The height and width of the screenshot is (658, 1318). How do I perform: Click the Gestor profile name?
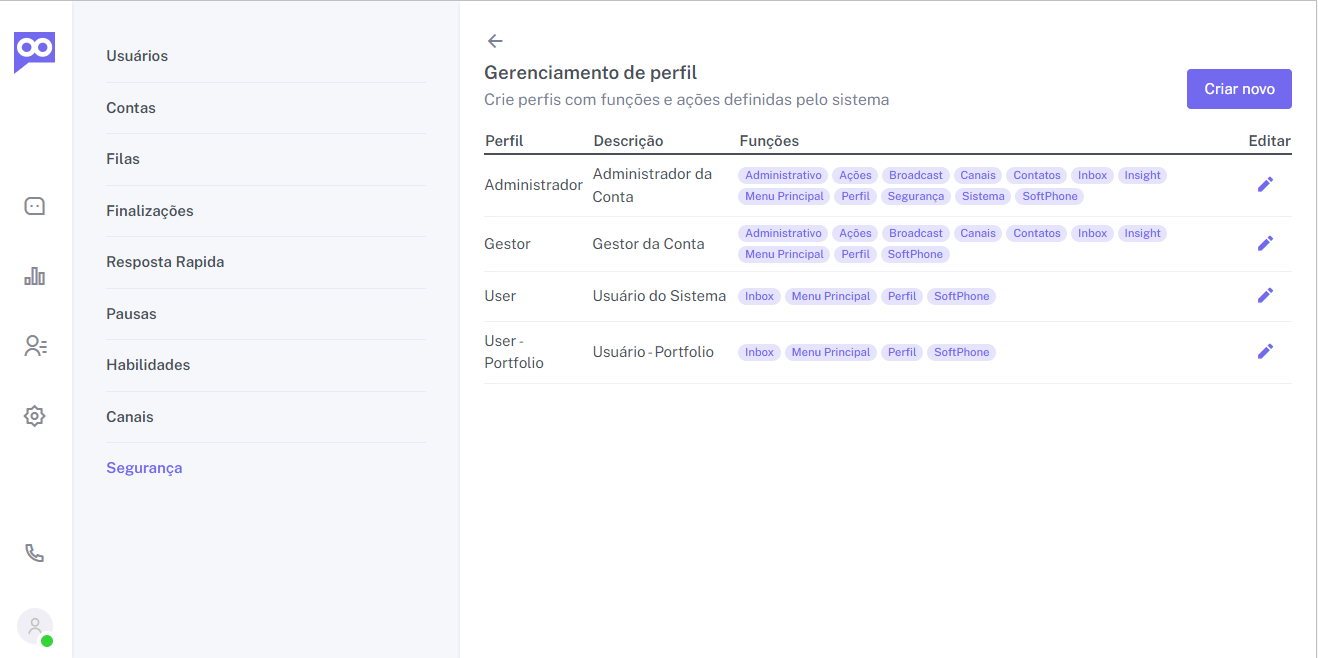click(507, 244)
